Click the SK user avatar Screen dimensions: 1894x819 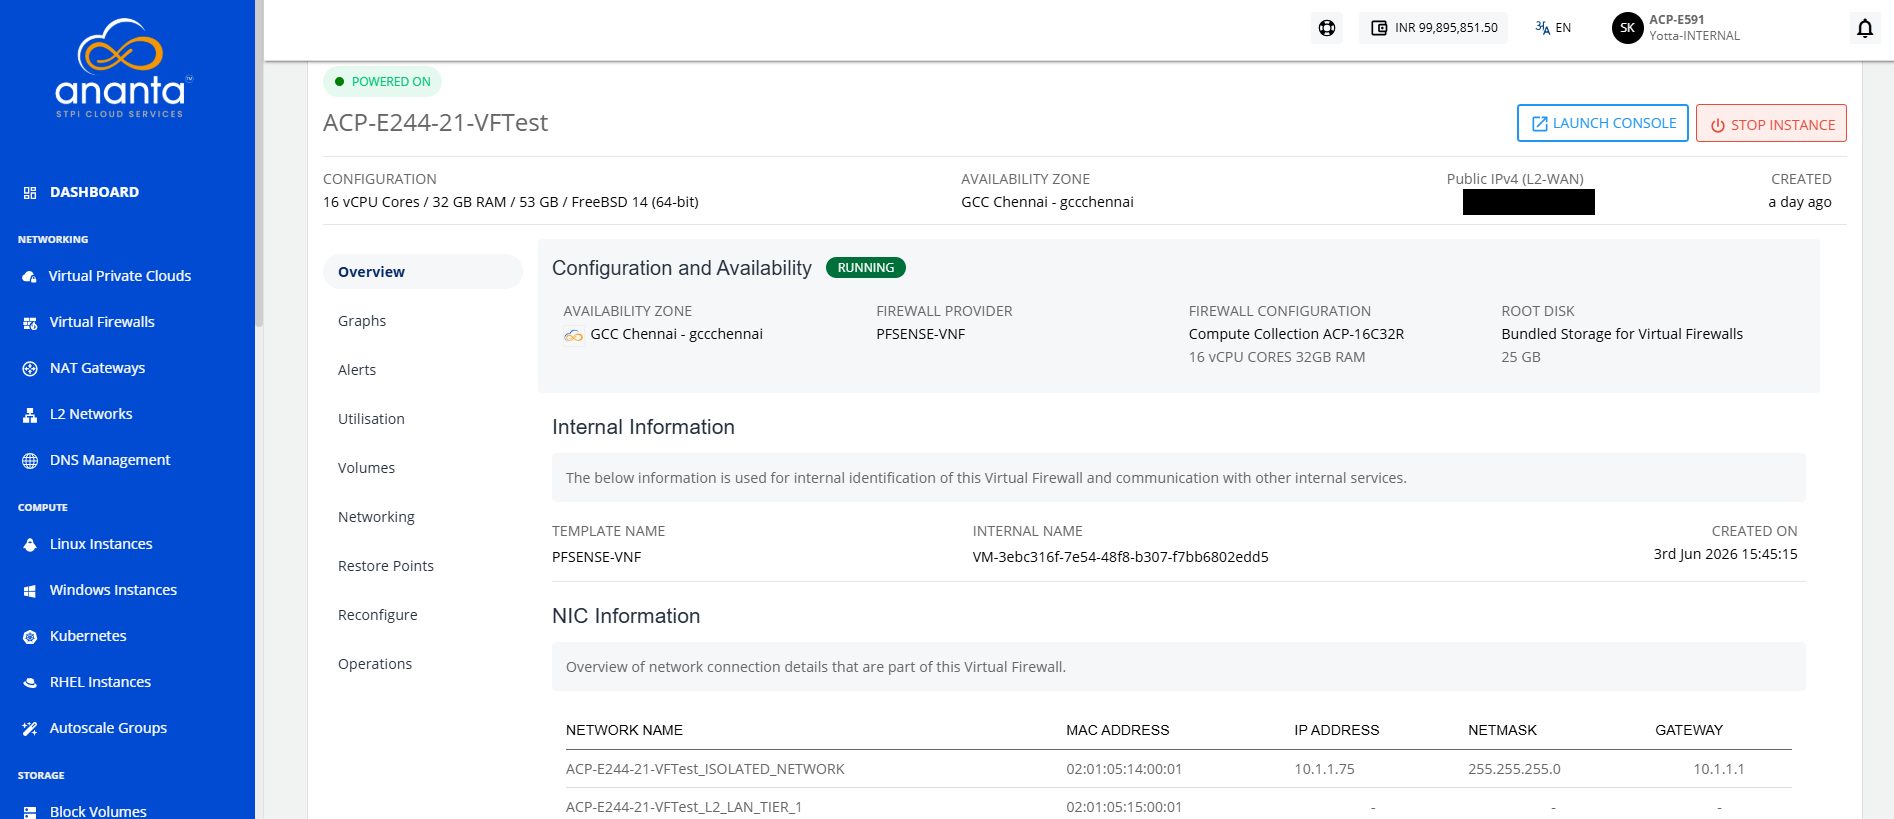click(x=1627, y=28)
